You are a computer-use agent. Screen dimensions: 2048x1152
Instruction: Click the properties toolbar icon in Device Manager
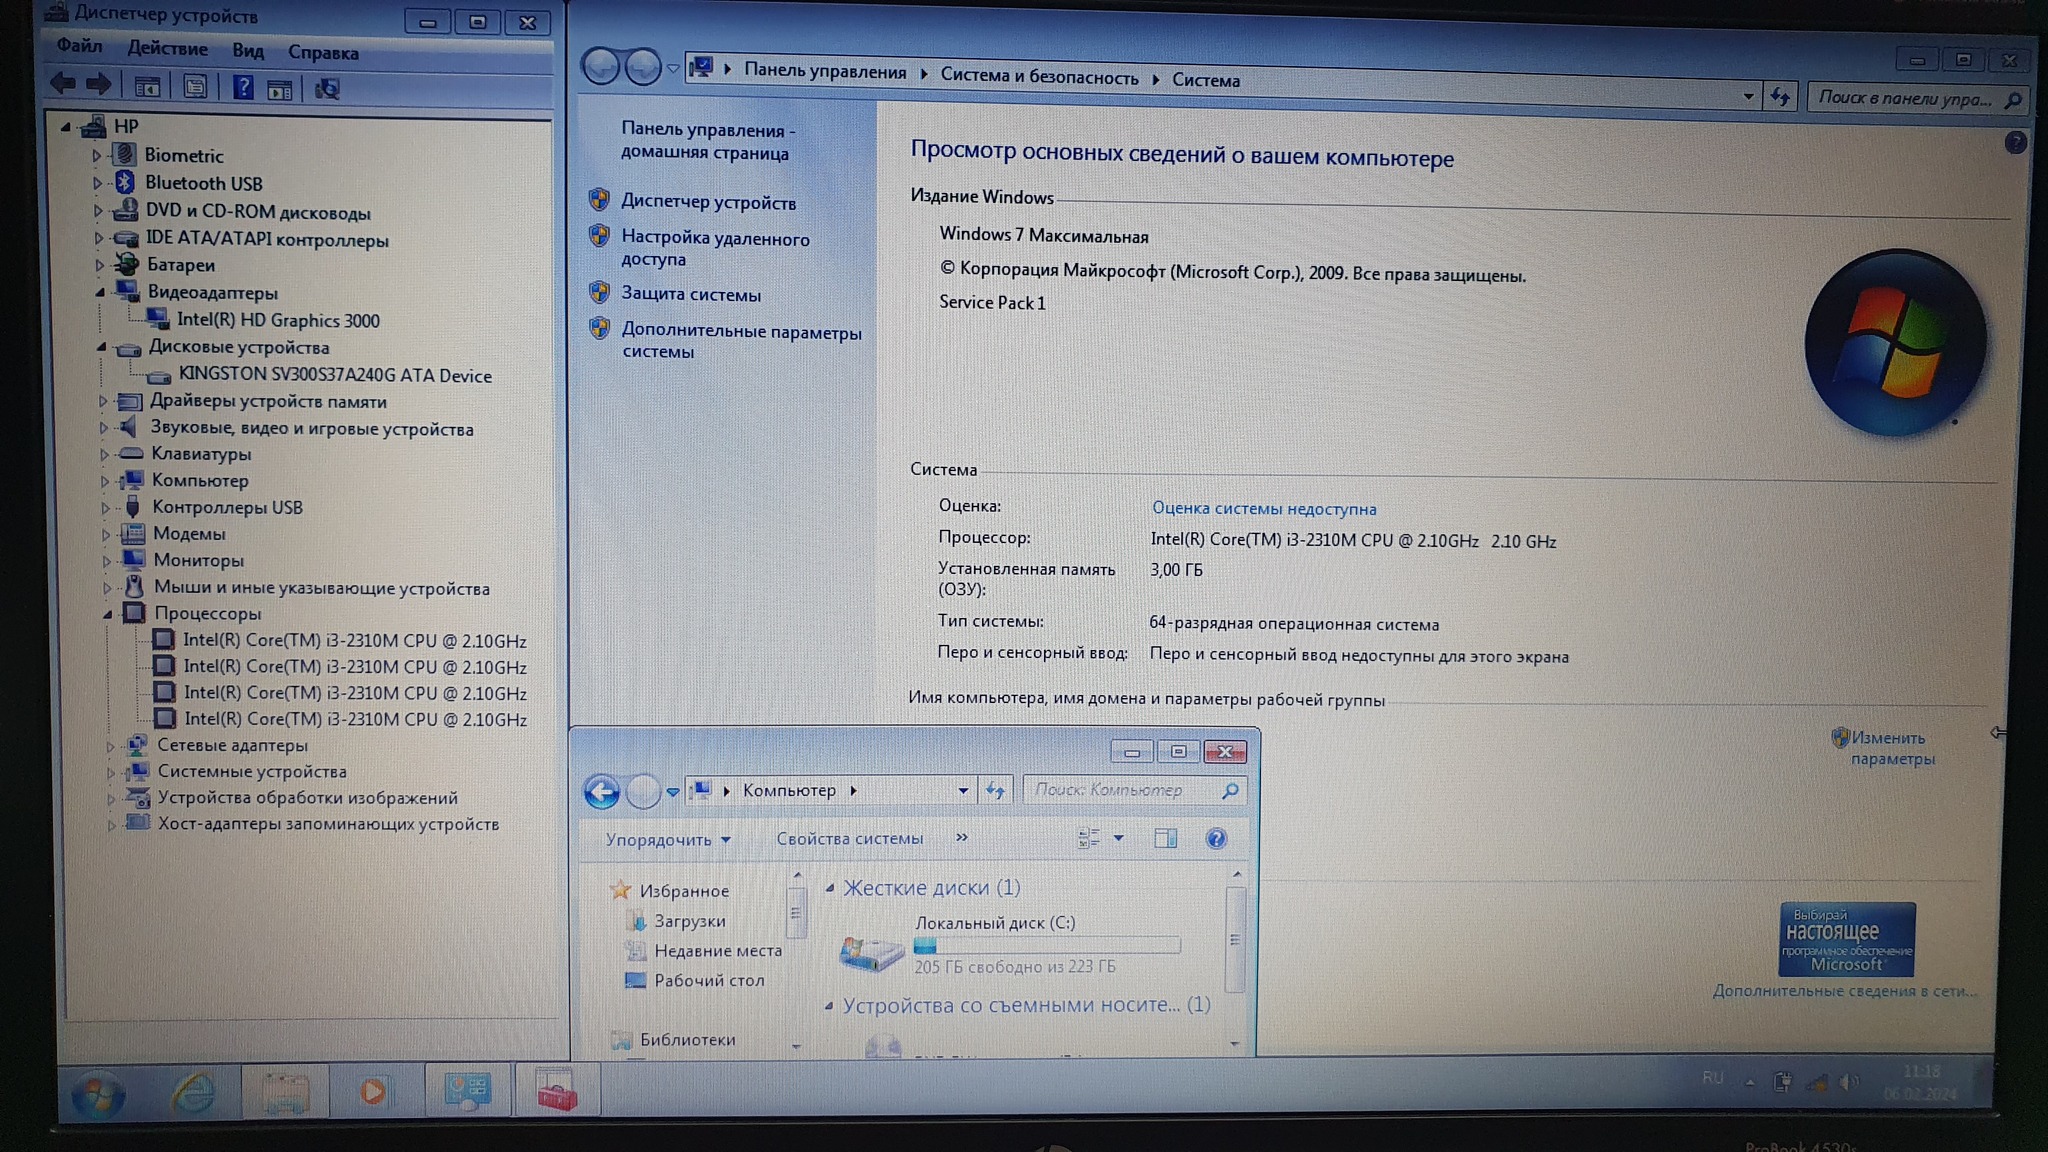(195, 88)
